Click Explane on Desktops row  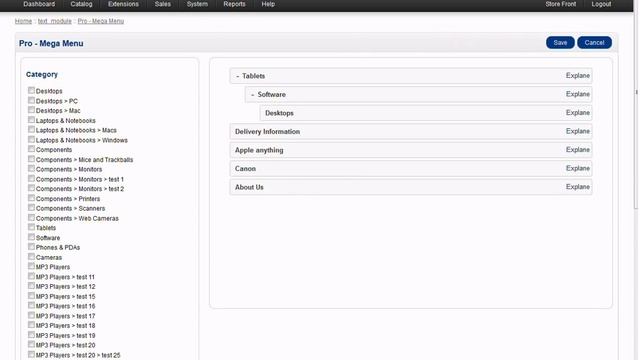click(578, 113)
